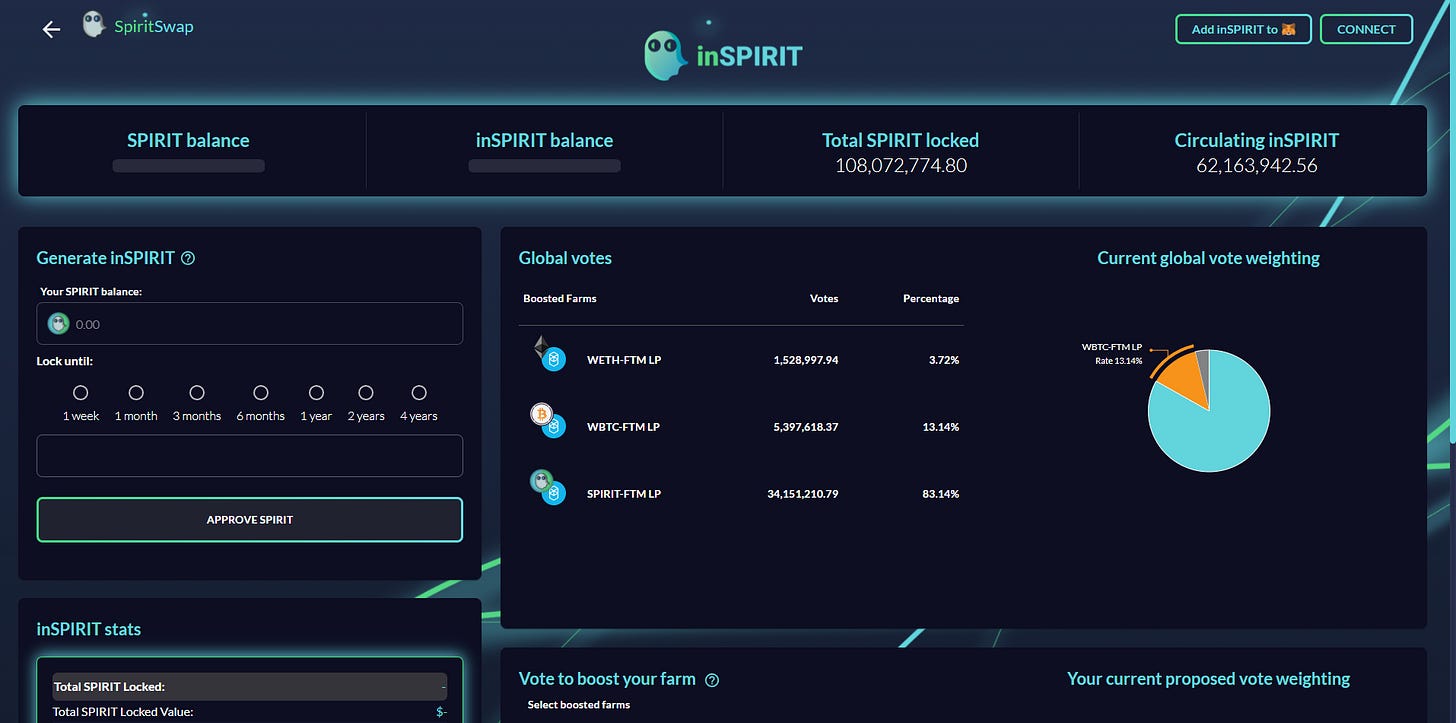Screen dimensions: 1456x723
Task: Click the Total SPIRIT Locked Value row
Action: pyautogui.click(x=250, y=712)
